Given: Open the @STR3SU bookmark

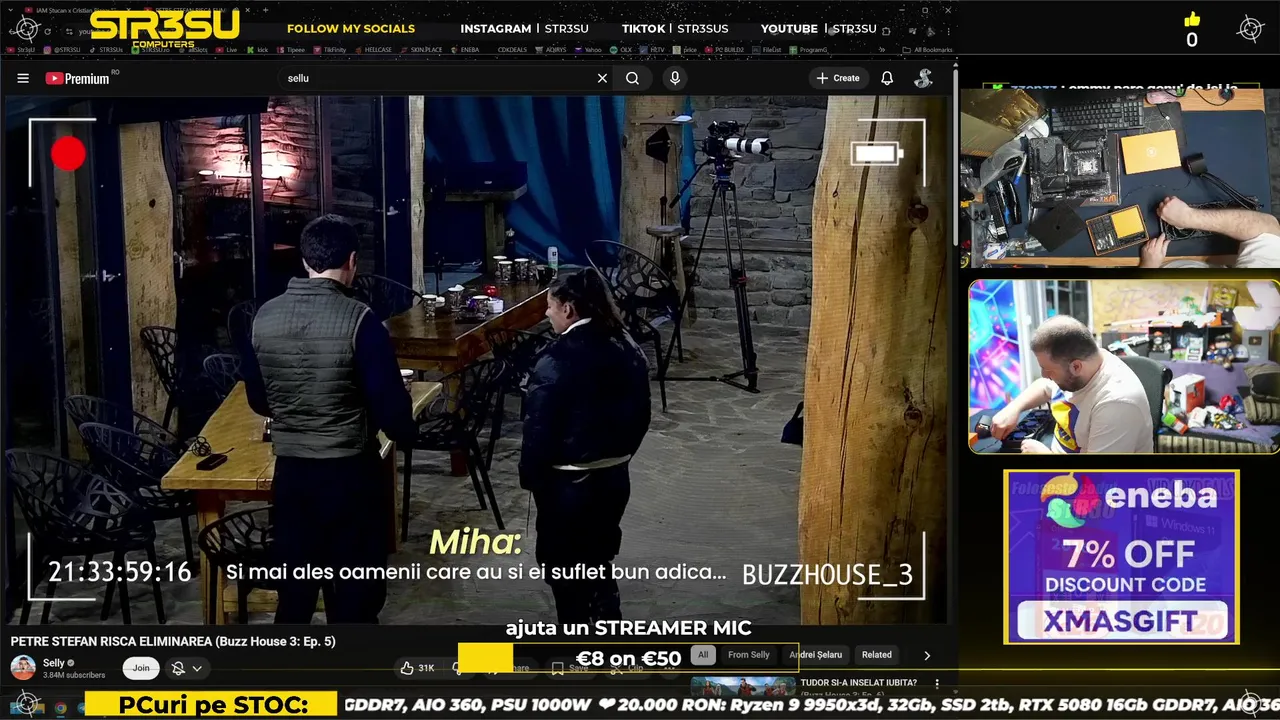Looking at the screenshot, I should tap(62, 50).
